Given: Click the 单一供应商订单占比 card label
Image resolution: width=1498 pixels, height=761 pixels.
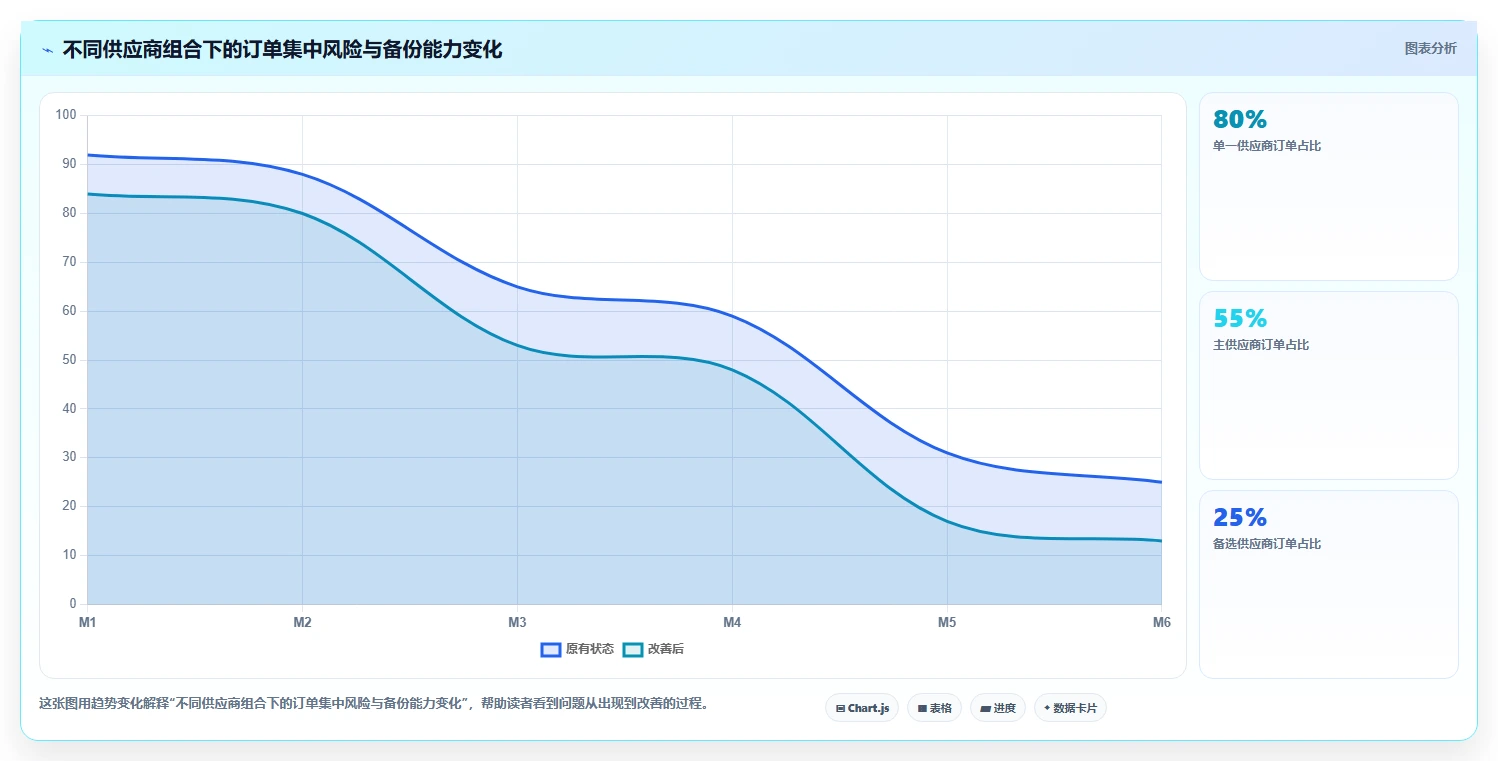Looking at the screenshot, I should [x=1267, y=146].
